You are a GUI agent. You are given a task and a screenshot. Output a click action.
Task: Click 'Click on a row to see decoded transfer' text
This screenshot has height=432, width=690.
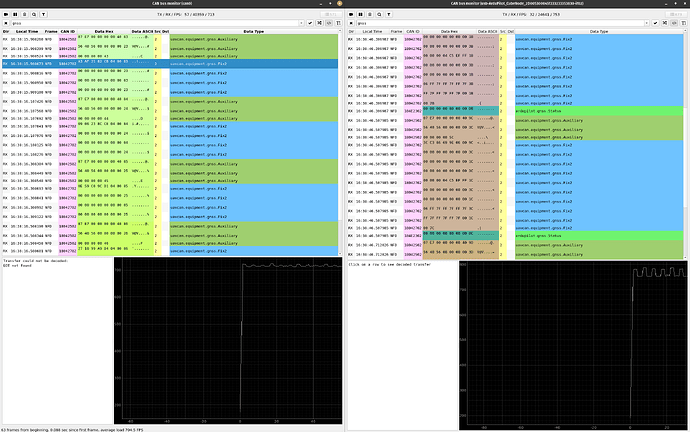pyautogui.click(x=389, y=264)
